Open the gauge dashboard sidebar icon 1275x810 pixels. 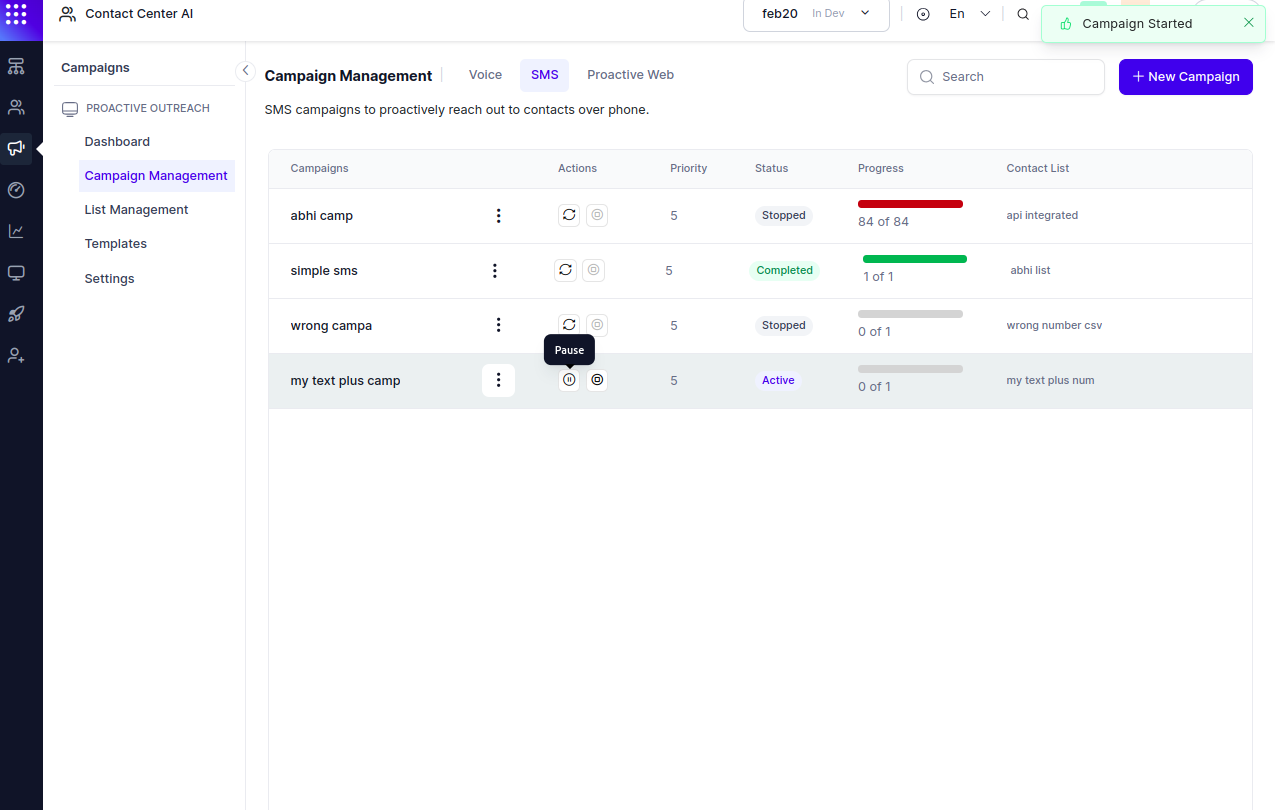16,190
